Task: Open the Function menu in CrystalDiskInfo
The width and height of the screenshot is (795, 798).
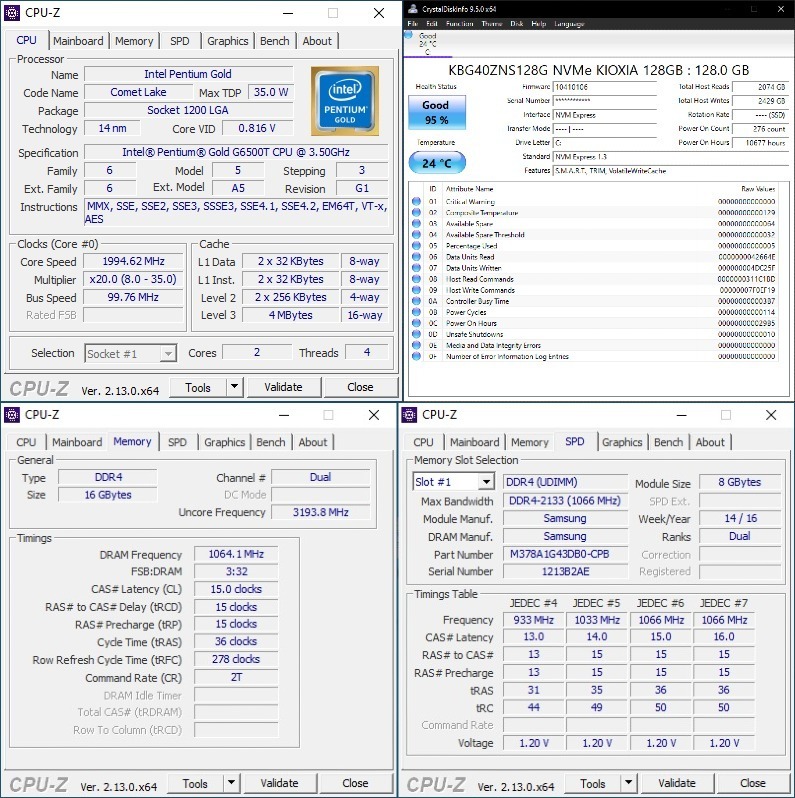Action: click(x=460, y=23)
